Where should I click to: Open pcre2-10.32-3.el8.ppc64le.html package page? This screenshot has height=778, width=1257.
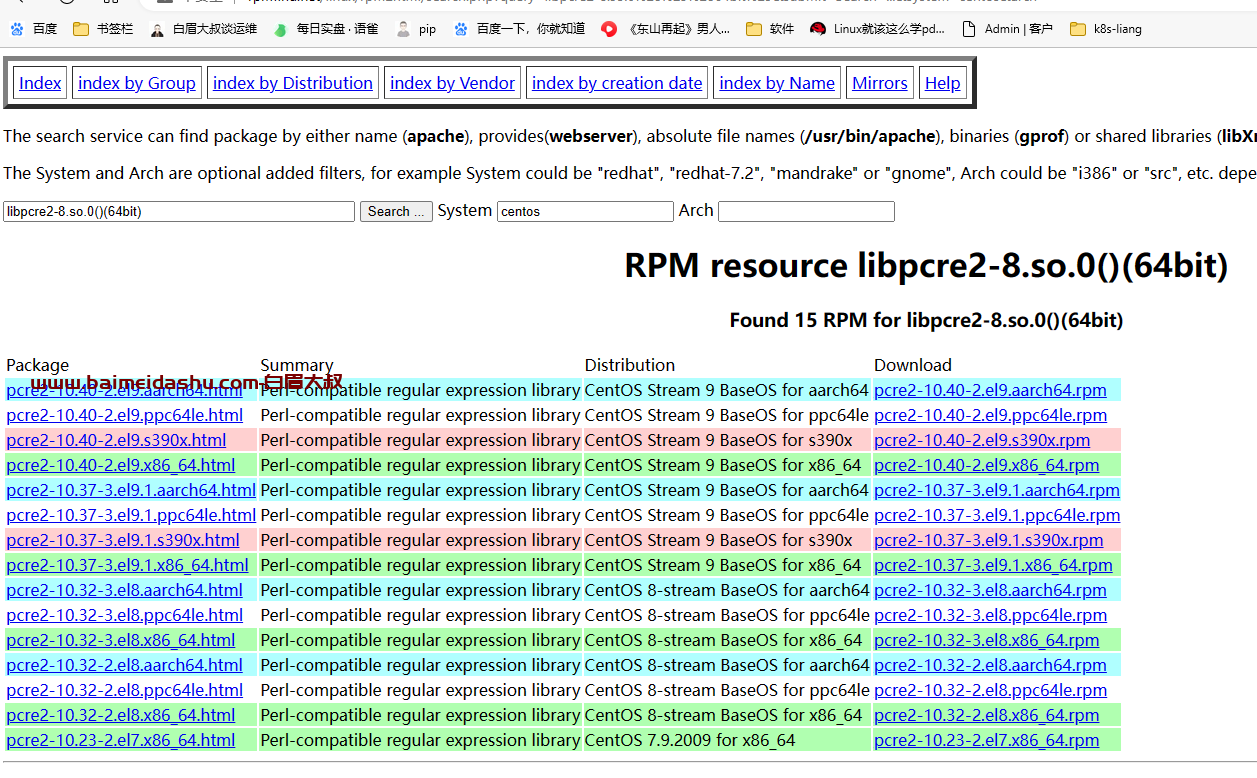[125, 615]
